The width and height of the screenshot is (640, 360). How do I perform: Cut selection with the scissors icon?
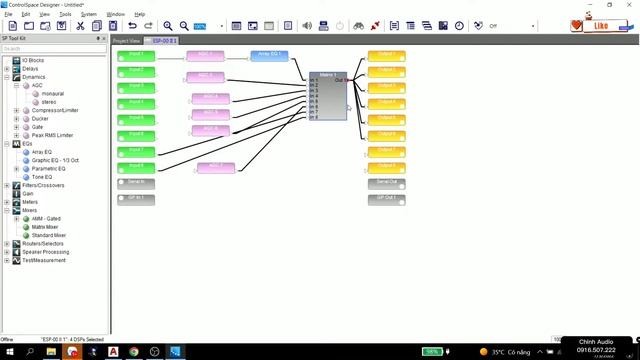(80, 26)
